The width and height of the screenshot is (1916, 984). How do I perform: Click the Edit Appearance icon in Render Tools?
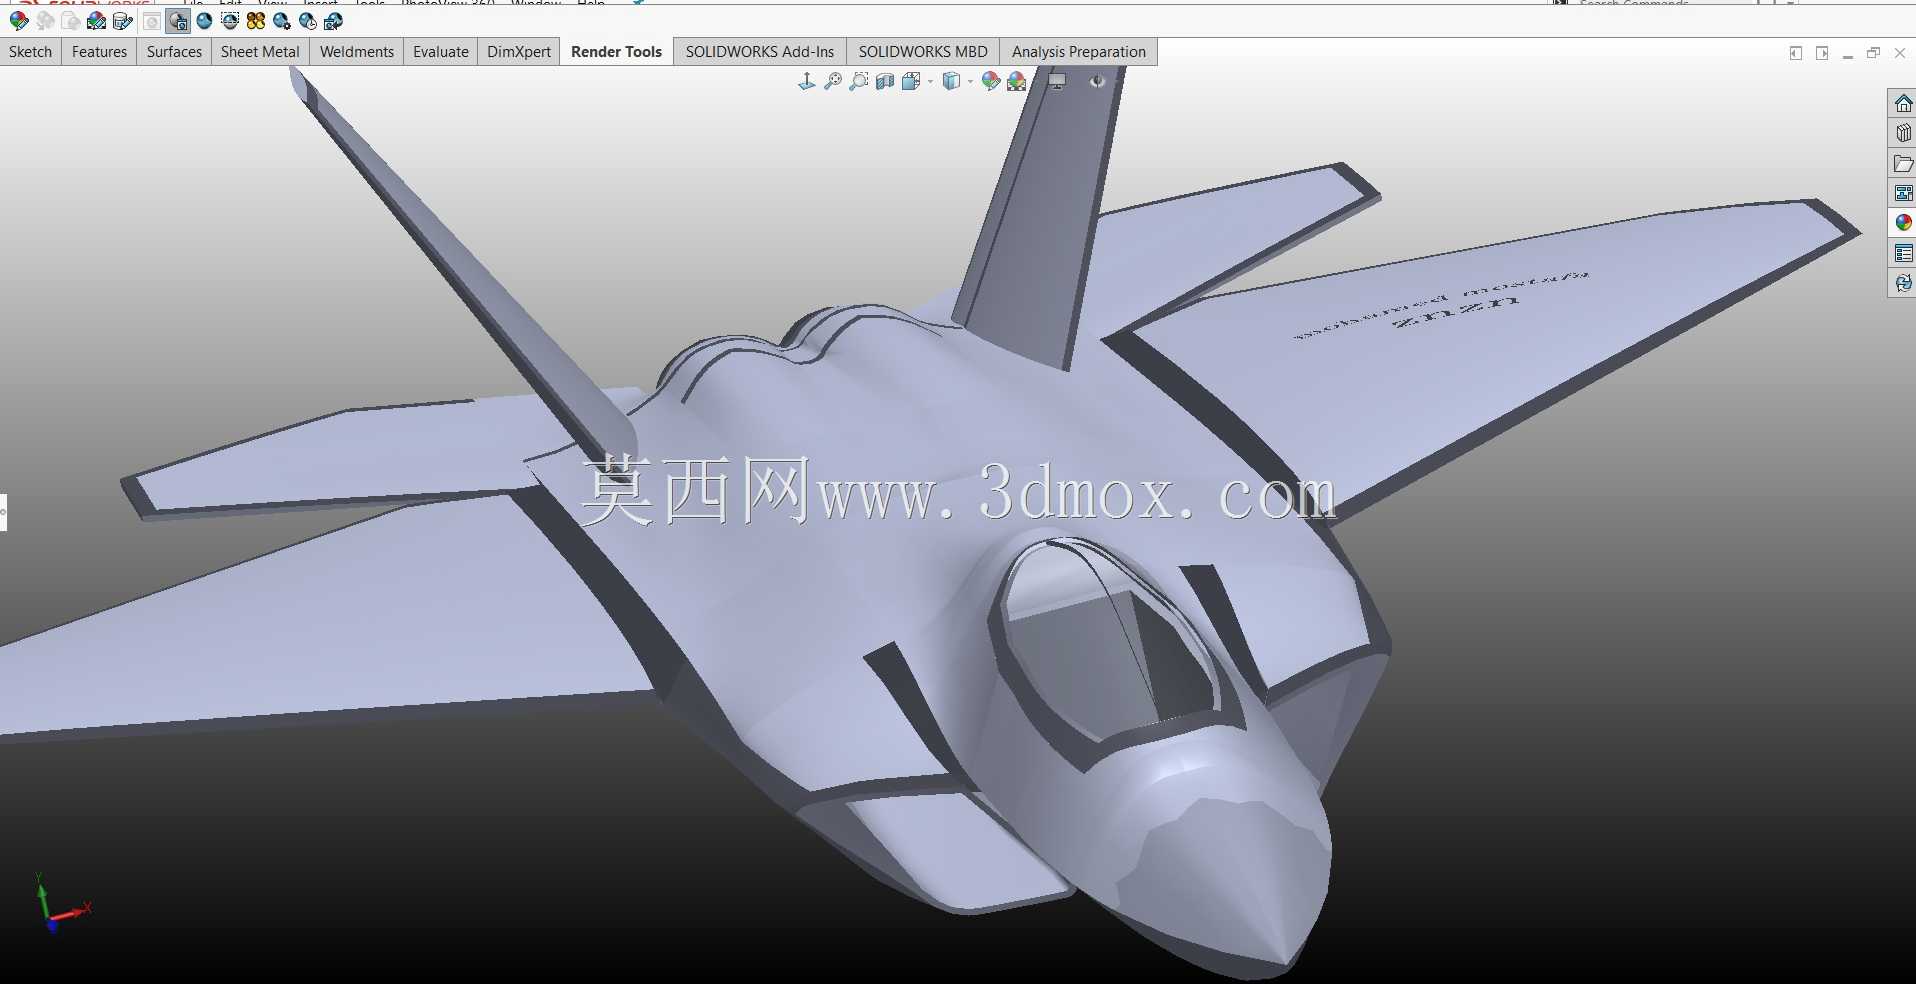pos(19,21)
